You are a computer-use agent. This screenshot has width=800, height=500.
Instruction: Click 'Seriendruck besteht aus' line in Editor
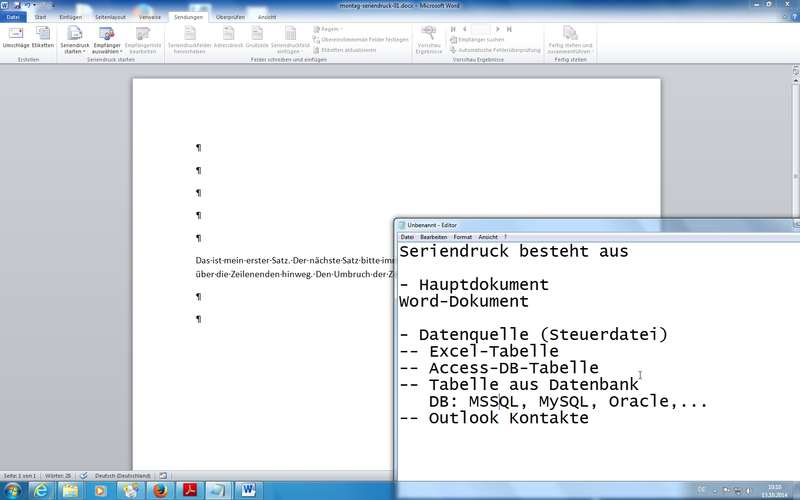pos(514,251)
